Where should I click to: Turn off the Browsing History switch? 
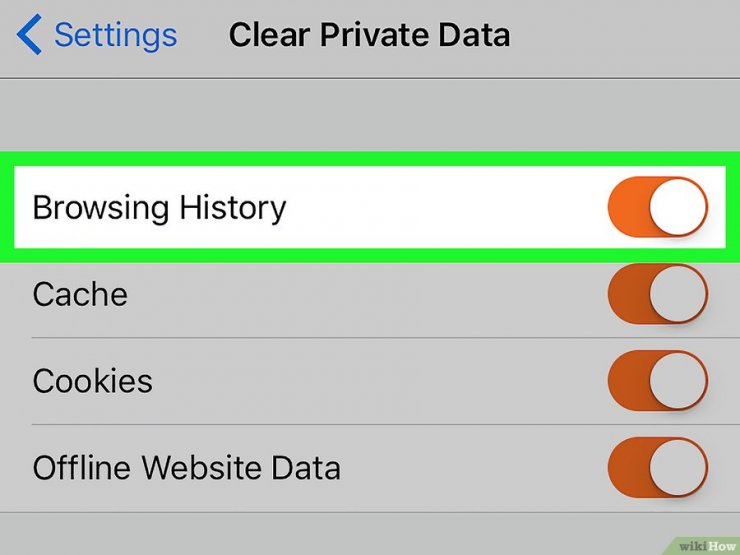click(x=658, y=207)
